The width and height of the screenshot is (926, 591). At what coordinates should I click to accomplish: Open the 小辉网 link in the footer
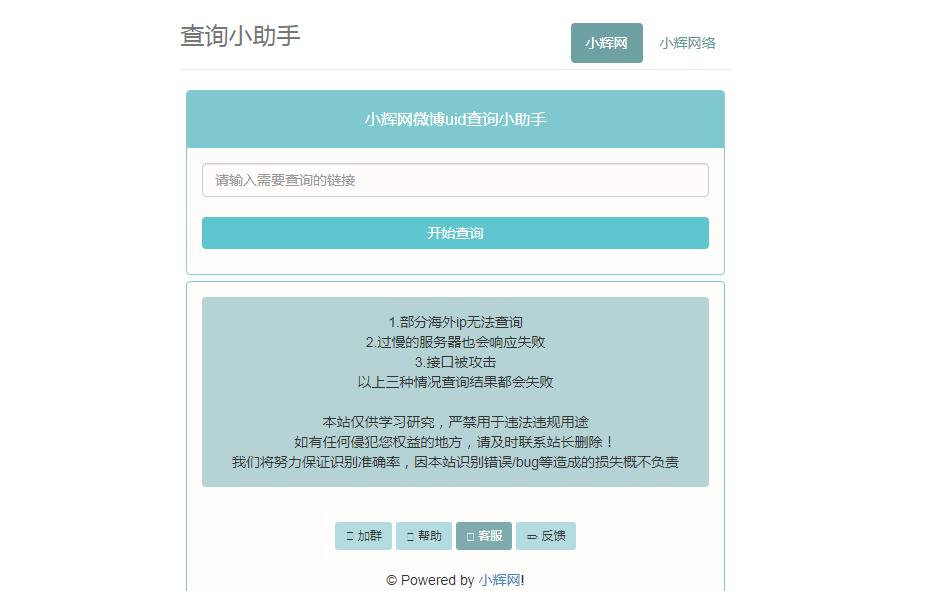500,580
